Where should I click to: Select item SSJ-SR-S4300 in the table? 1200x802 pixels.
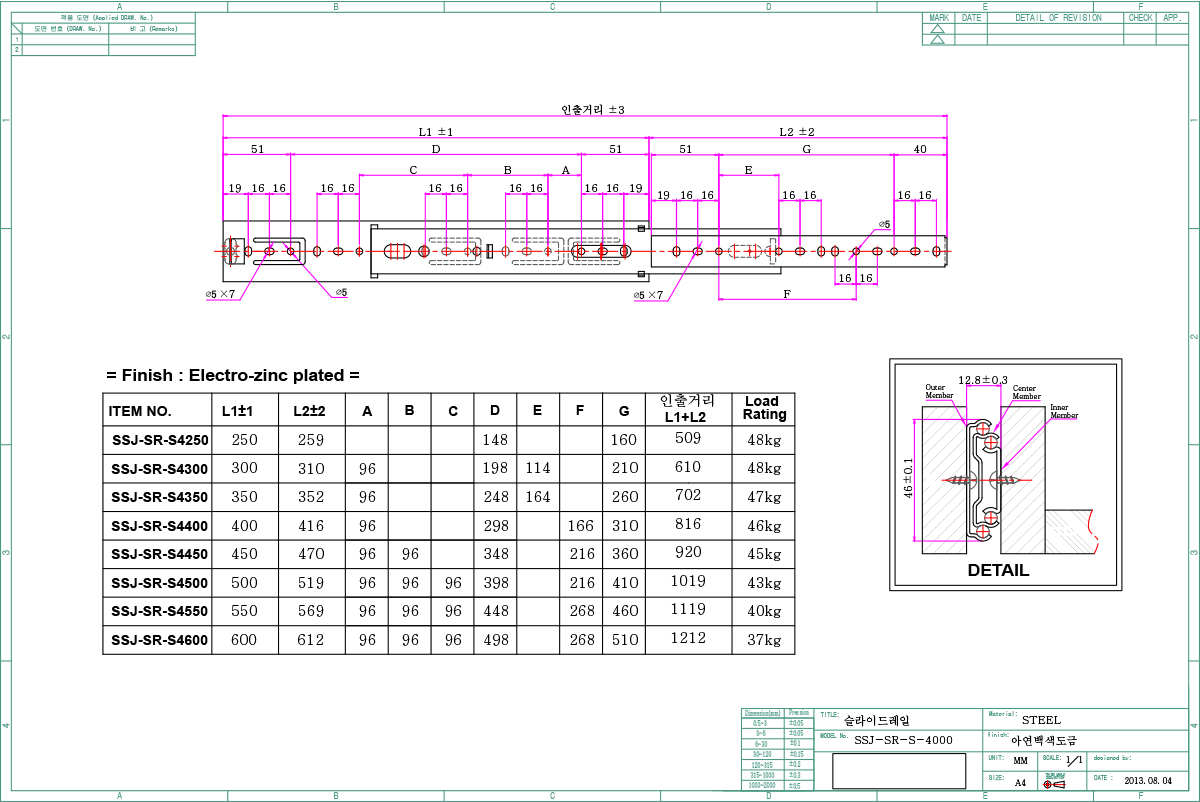point(160,469)
